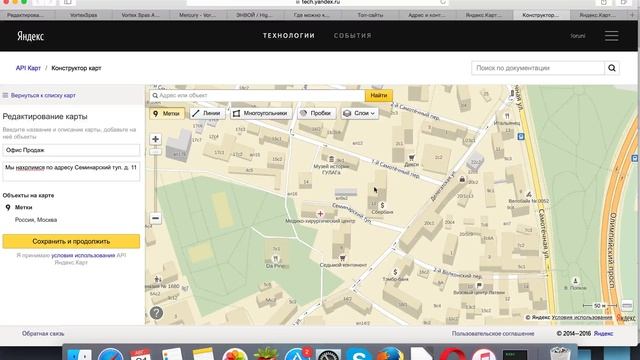Open the Trash in the Dock
640x360 pixels.
point(560,354)
